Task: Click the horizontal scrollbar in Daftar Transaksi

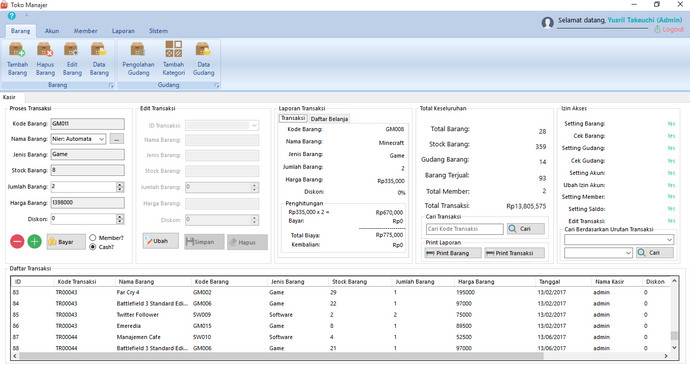Action: click(282, 356)
